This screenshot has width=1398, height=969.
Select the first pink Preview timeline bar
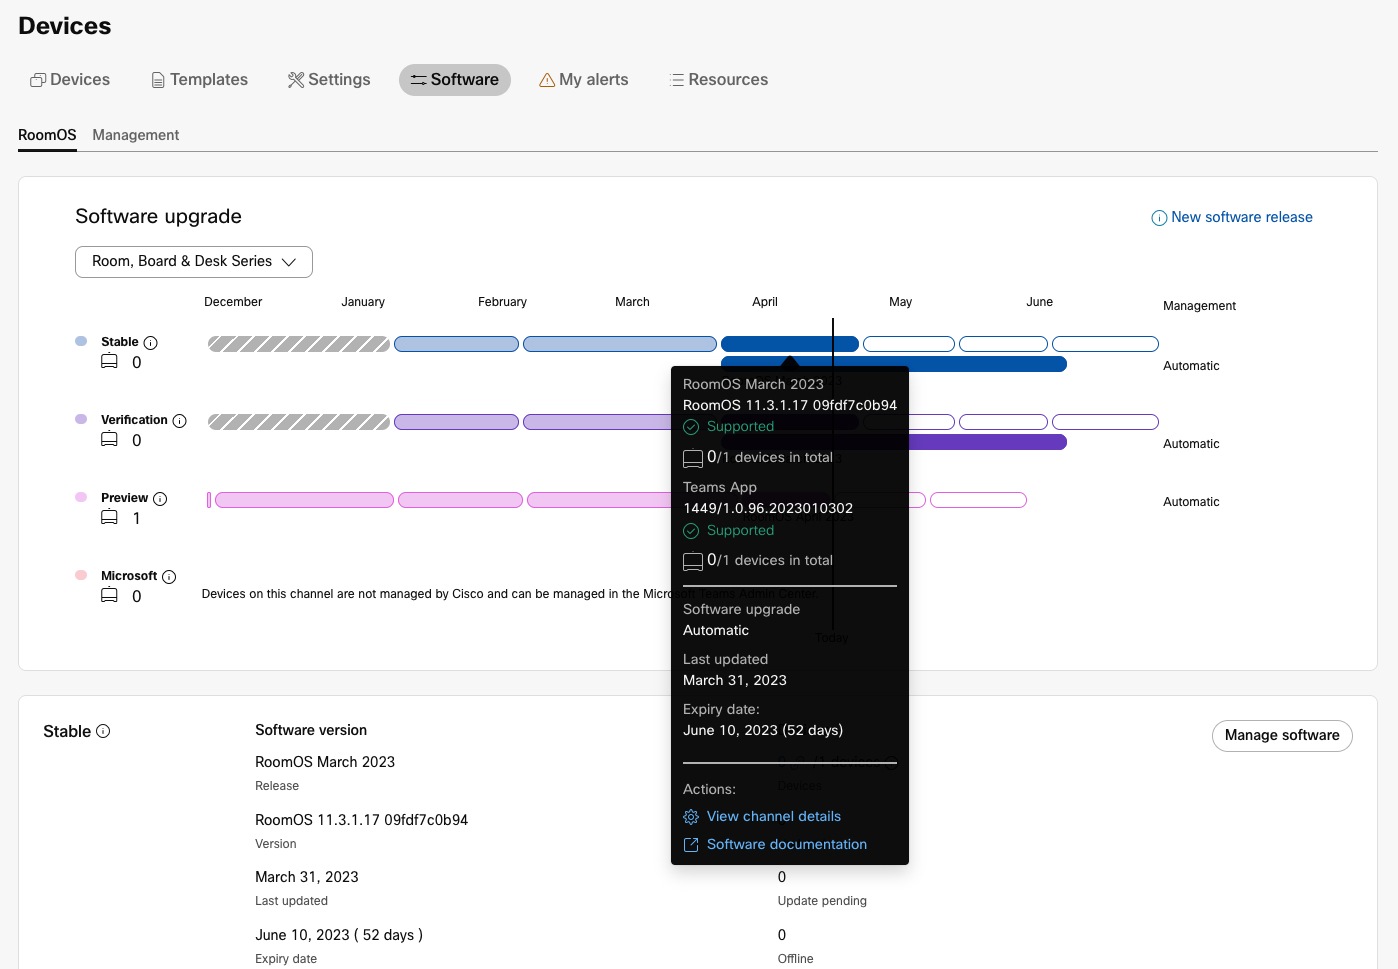304,500
